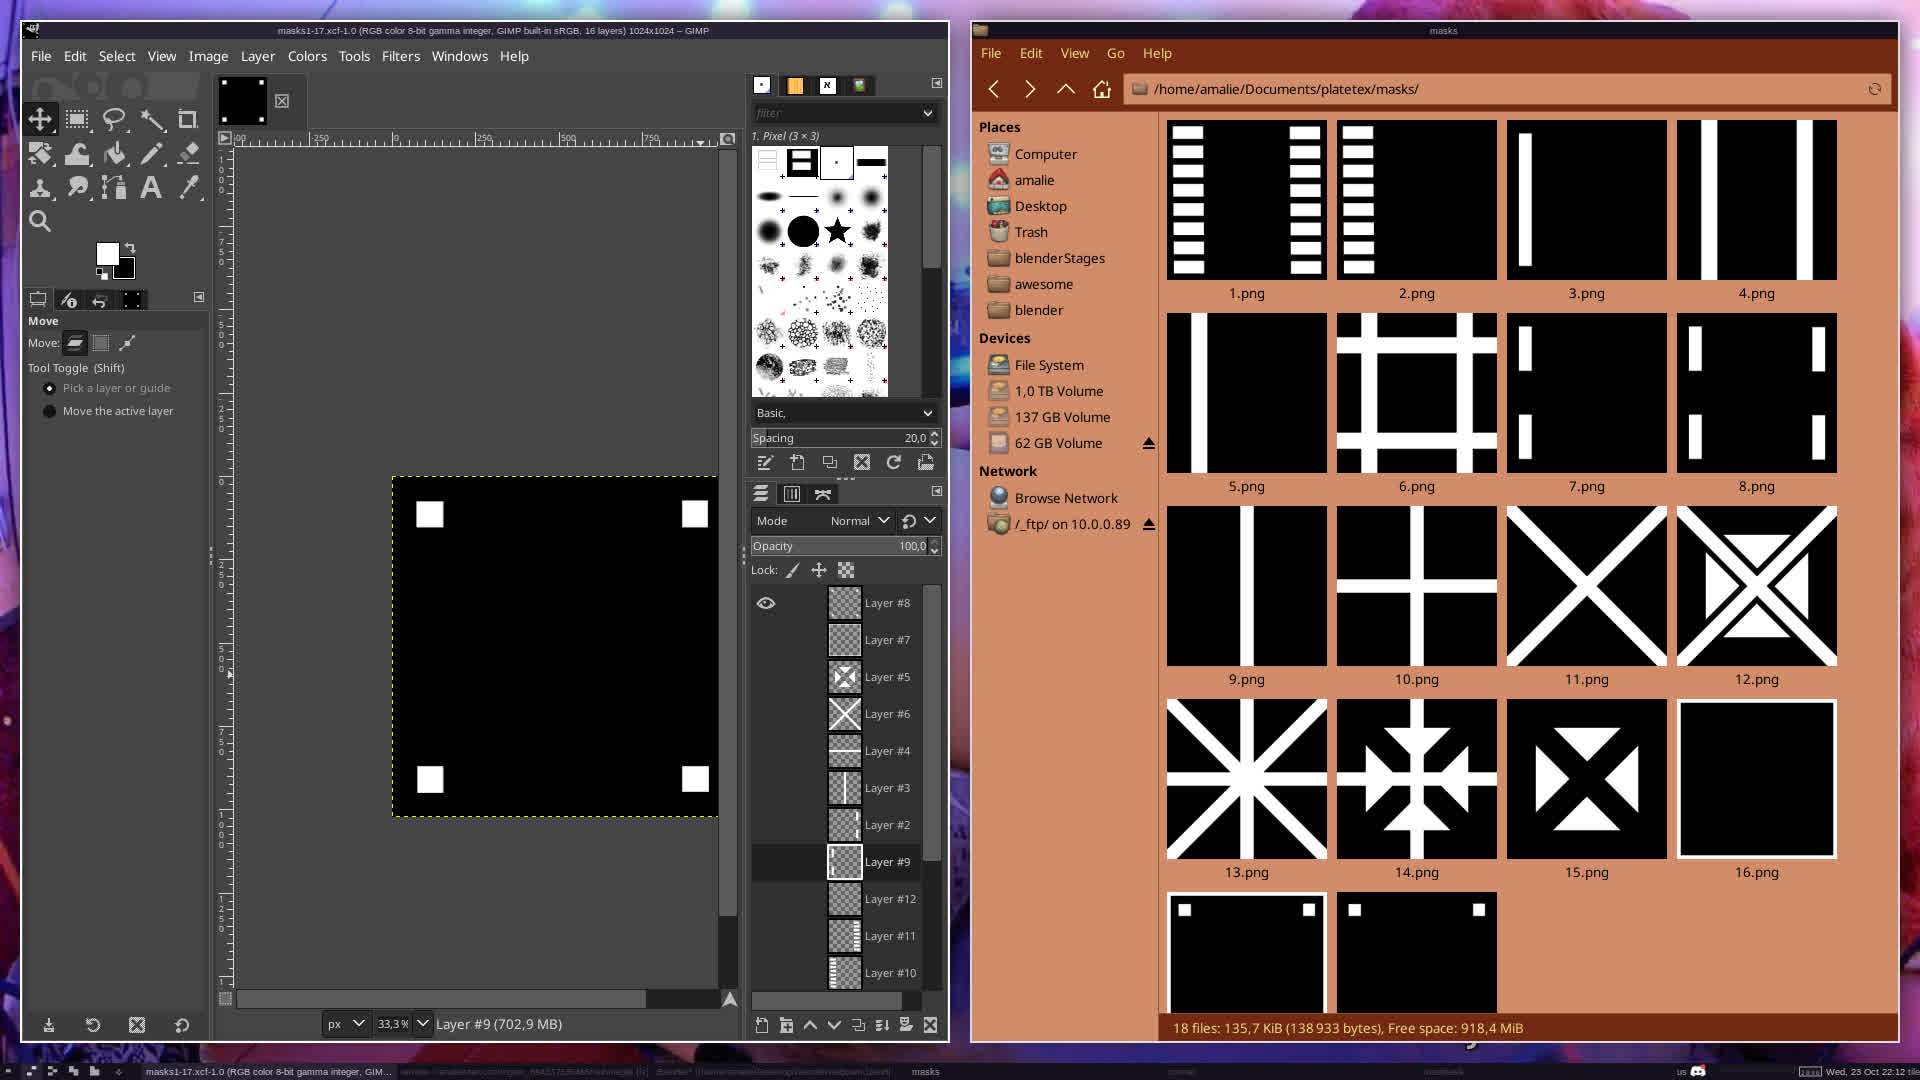Open the layer Mode dropdown
This screenshot has width=1920, height=1080.
click(860, 521)
